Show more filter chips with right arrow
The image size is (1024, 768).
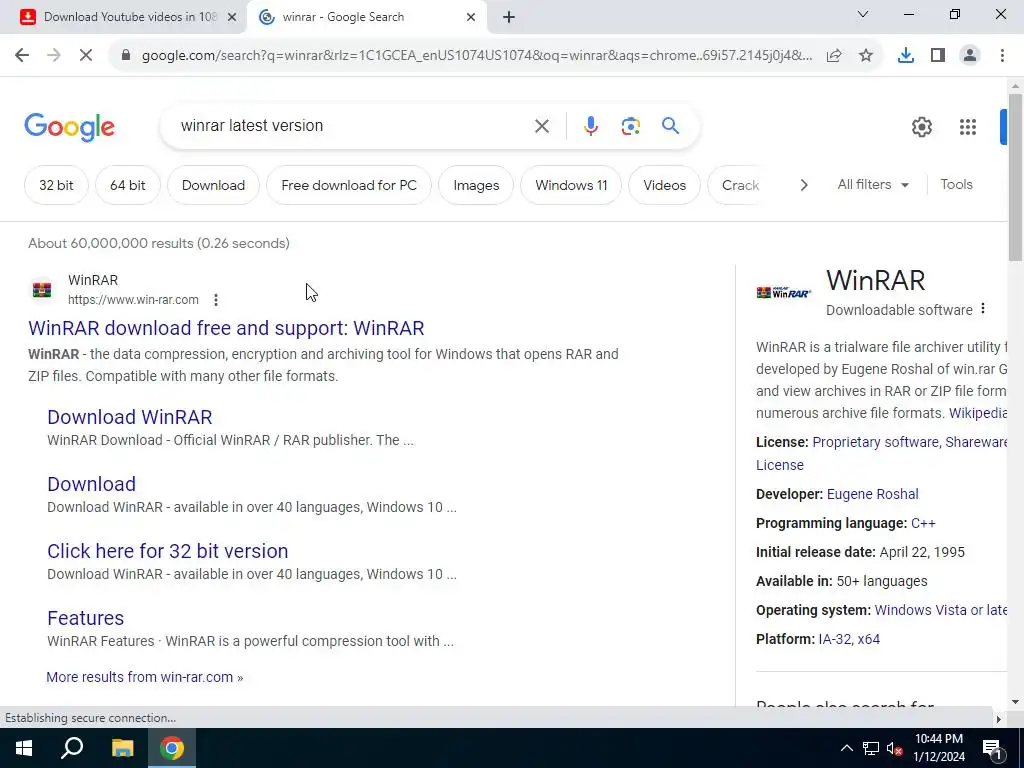[804, 185]
